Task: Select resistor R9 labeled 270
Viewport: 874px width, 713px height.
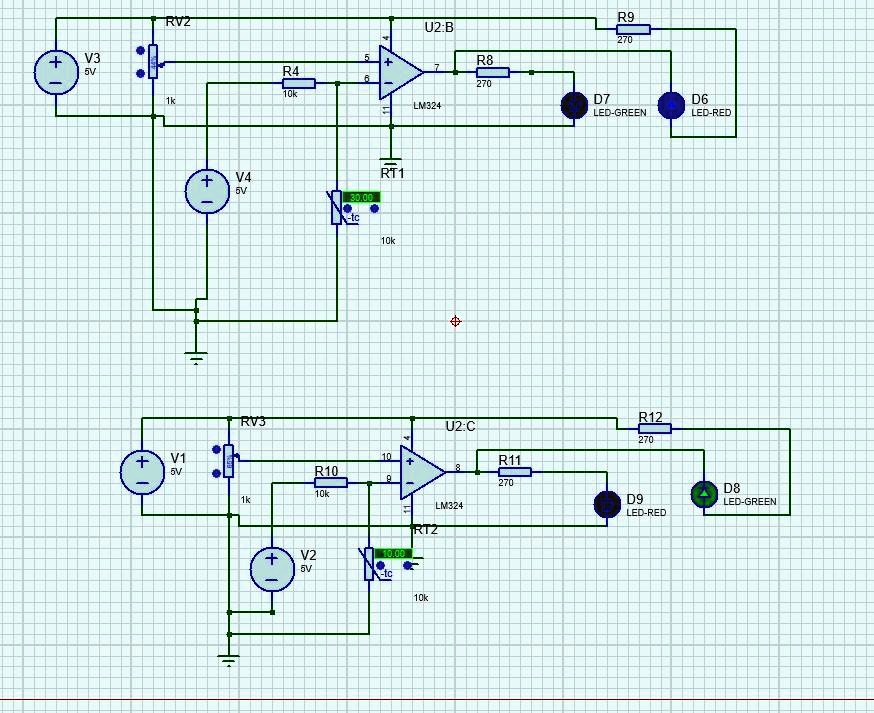Action: (x=633, y=30)
